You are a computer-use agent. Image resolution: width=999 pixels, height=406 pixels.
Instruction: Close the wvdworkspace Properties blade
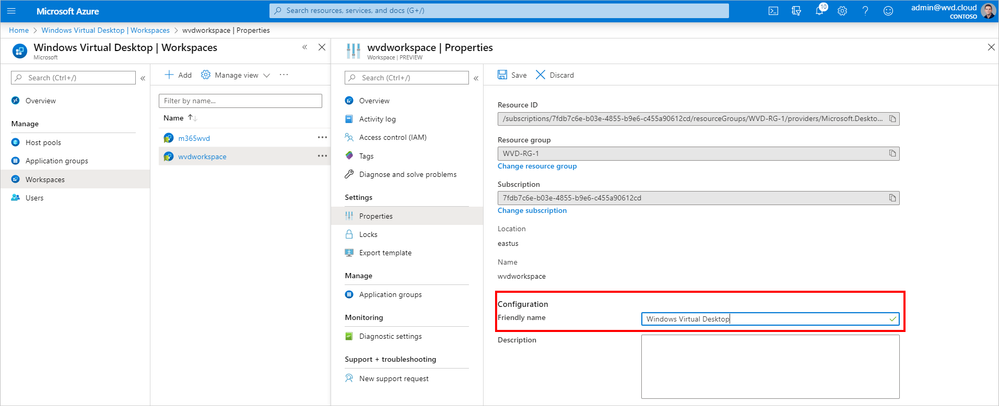pyautogui.click(x=991, y=47)
